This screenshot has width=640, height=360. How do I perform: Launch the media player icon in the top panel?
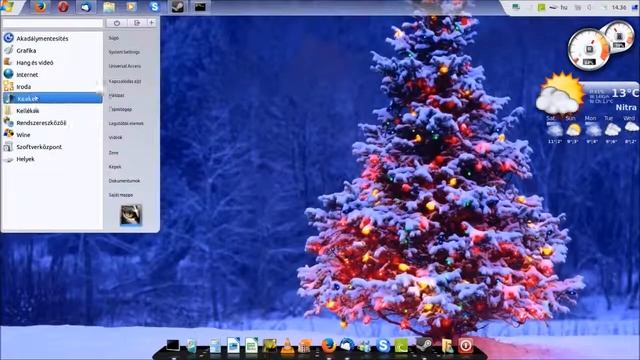coord(131,7)
